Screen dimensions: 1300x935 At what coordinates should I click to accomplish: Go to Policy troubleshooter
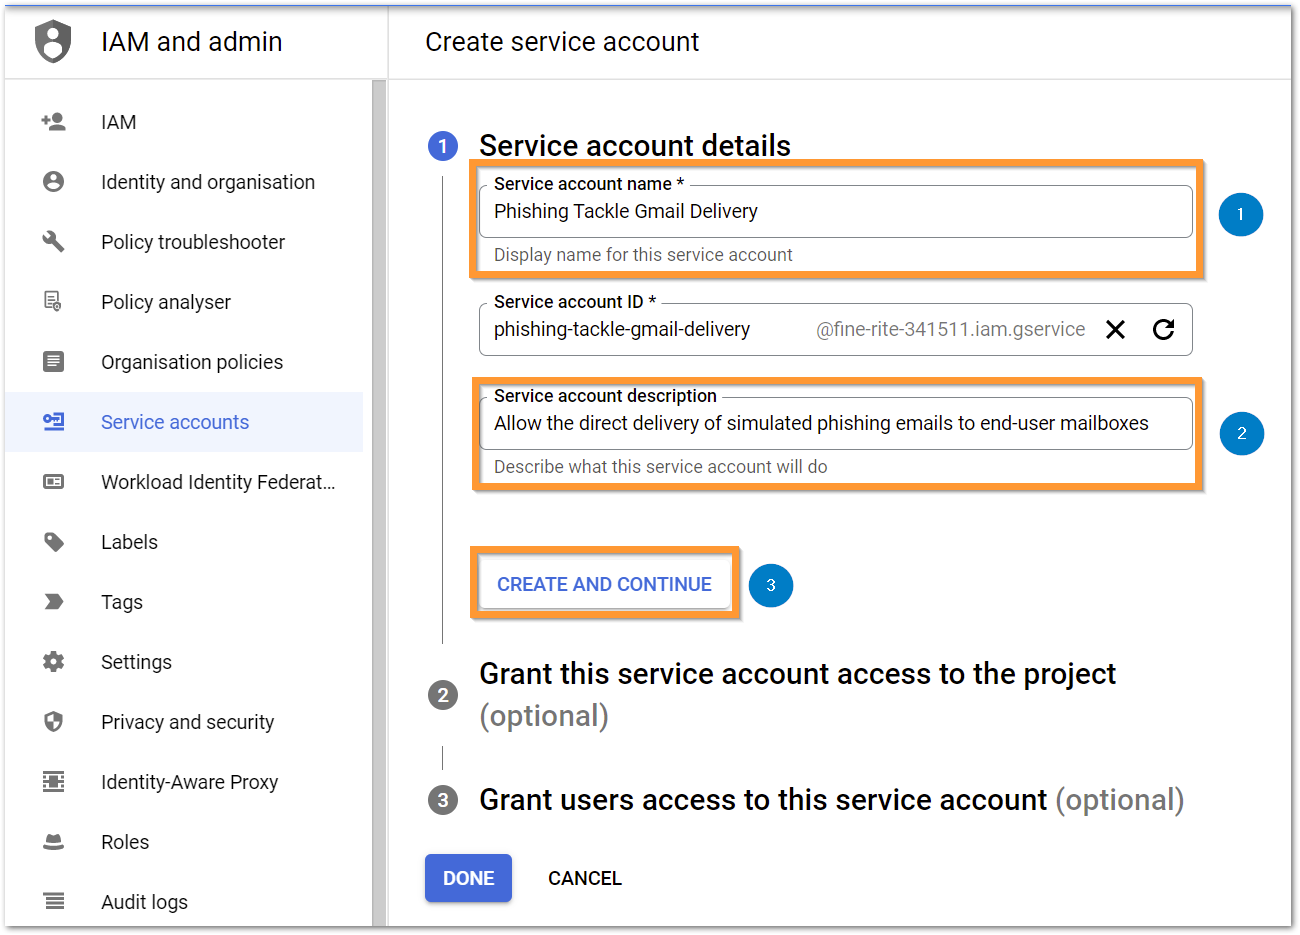[x=184, y=242]
